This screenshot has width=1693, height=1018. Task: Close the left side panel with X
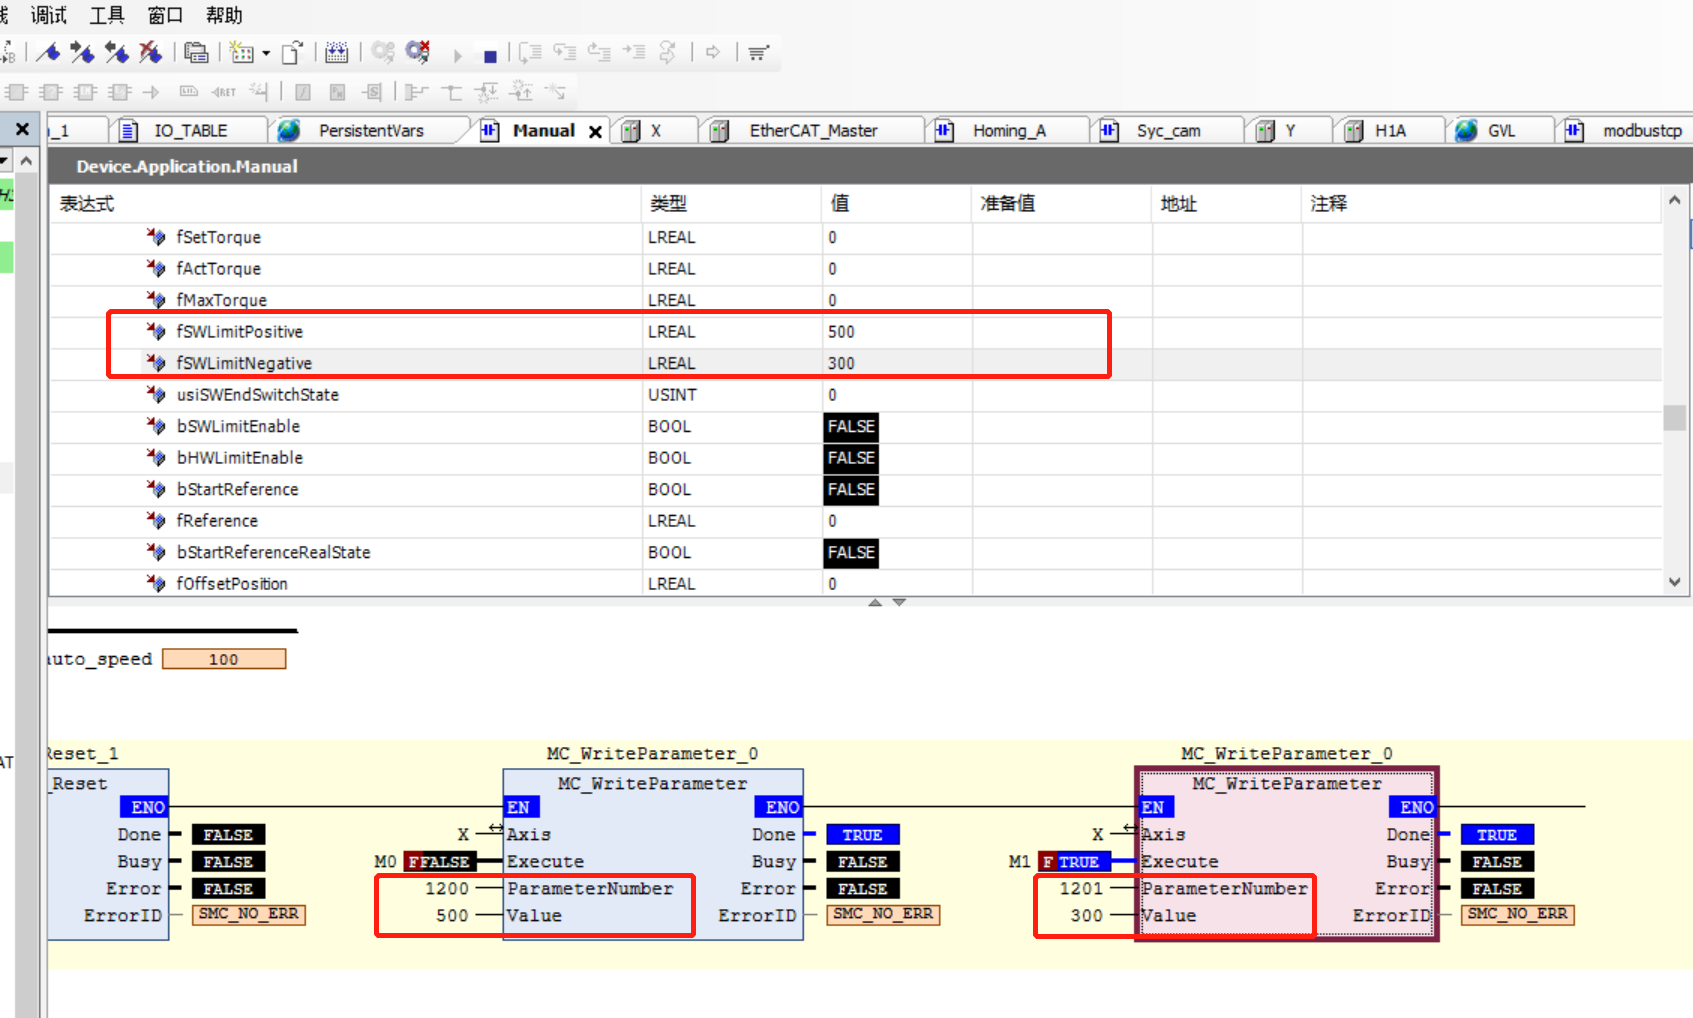pos(22,129)
